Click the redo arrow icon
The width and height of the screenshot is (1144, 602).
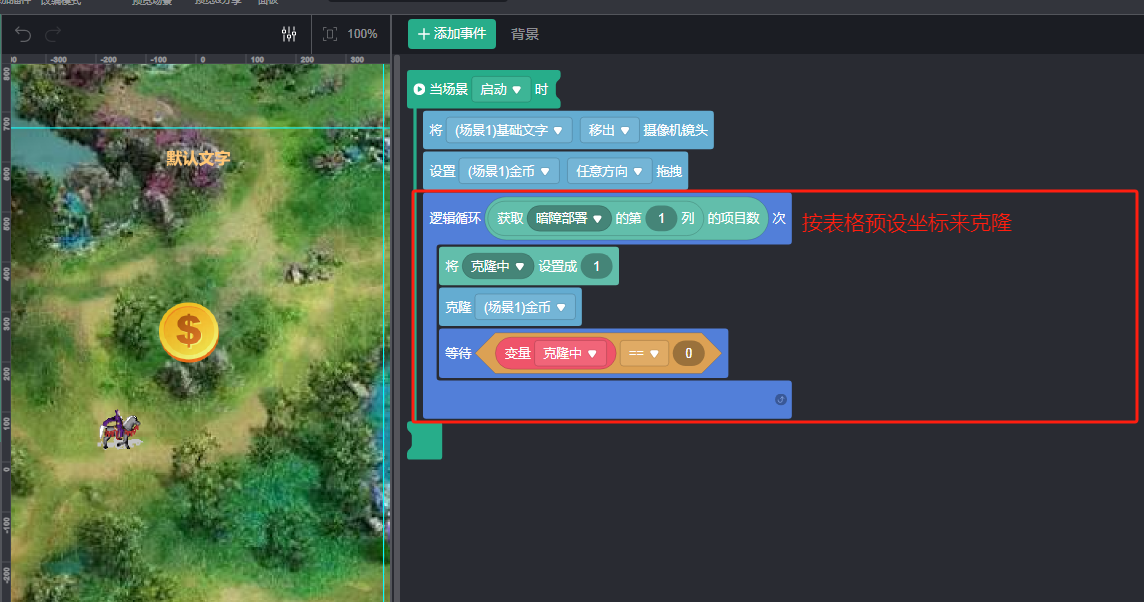(53, 34)
